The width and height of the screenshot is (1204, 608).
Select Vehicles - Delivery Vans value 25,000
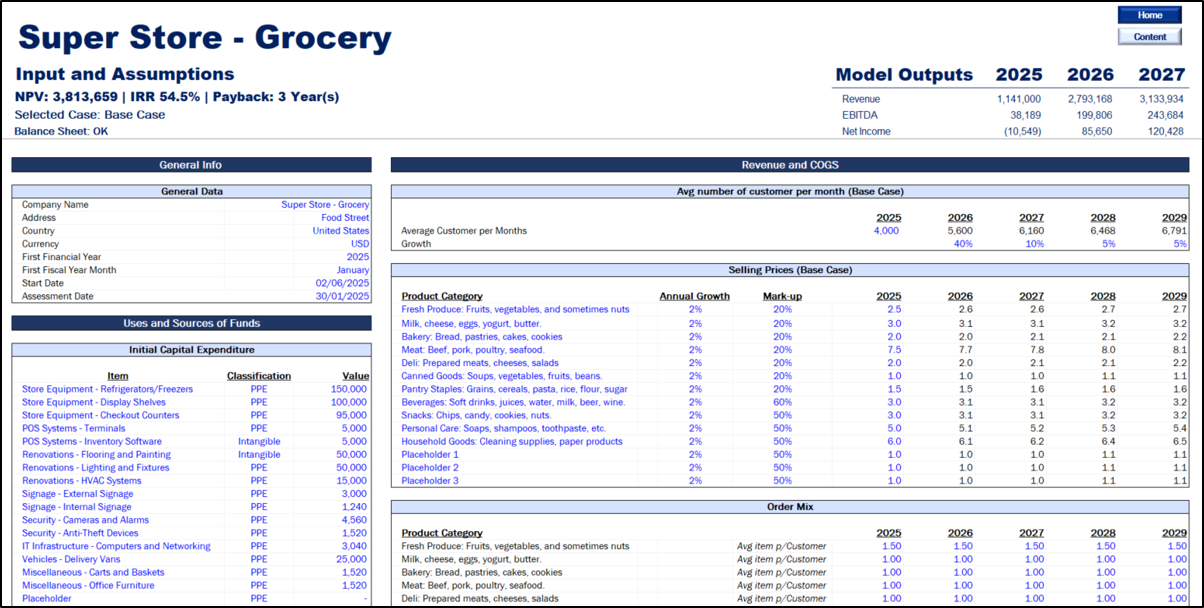353,559
